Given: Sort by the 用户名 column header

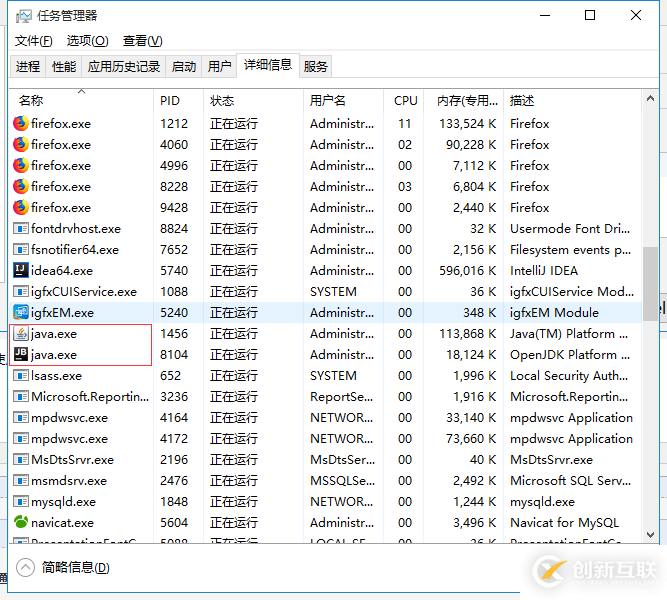Looking at the screenshot, I should click(x=343, y=100).
